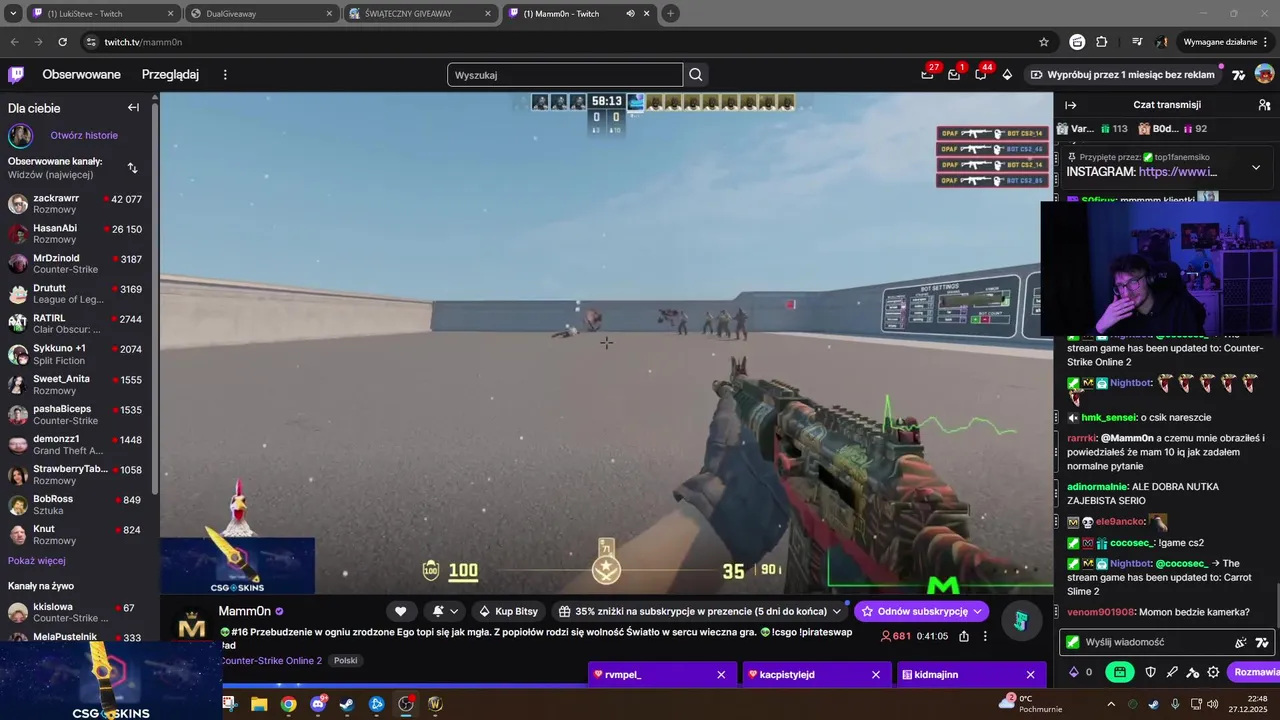
Task: Dismiss the kacpistylejd notification
Action: [876, 675]
